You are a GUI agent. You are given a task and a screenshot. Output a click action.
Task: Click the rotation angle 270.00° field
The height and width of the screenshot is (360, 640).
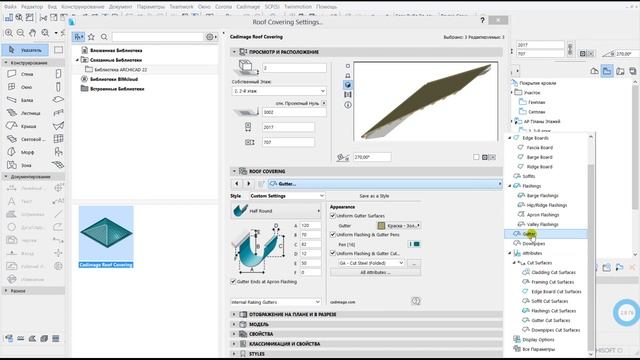pyautogui.click(x=372, y=157)
